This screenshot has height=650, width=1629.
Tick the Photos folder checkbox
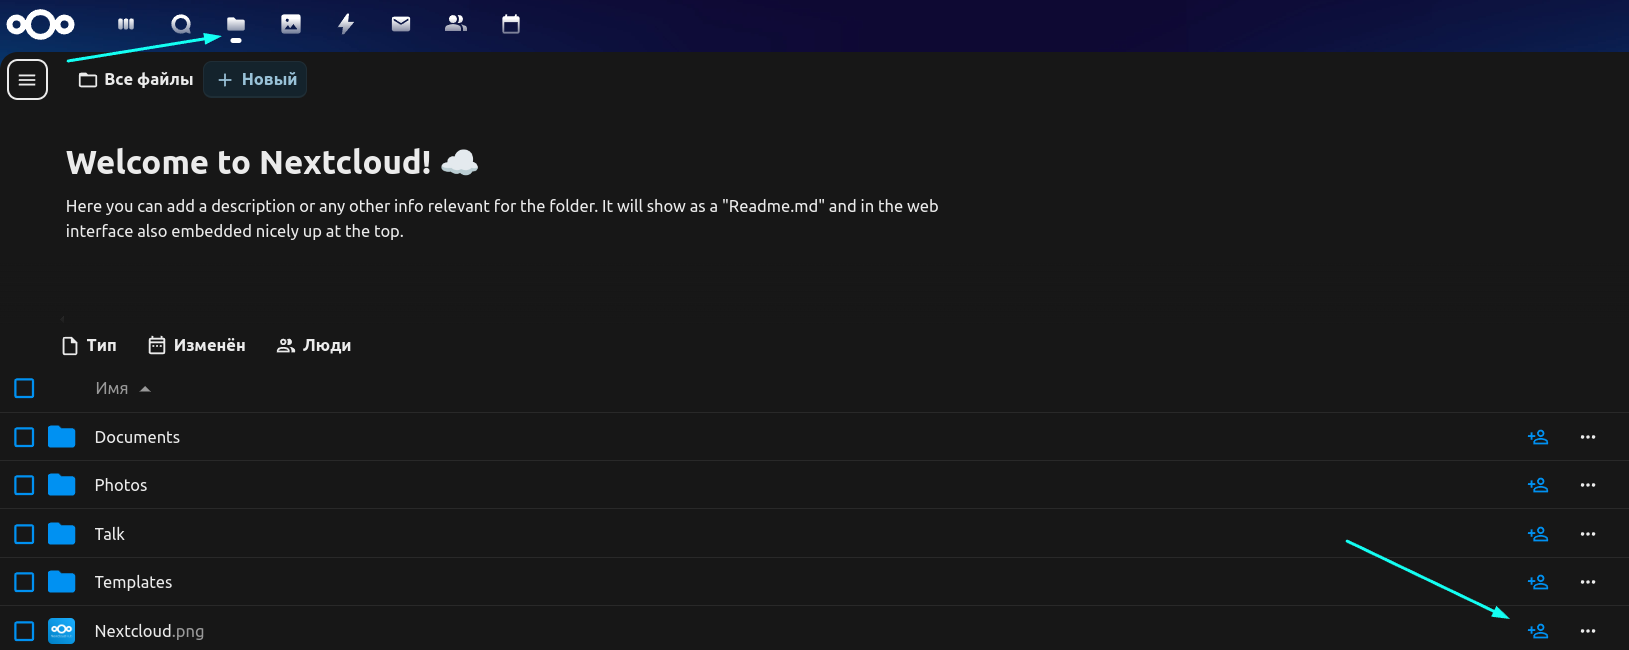(25, 485)
